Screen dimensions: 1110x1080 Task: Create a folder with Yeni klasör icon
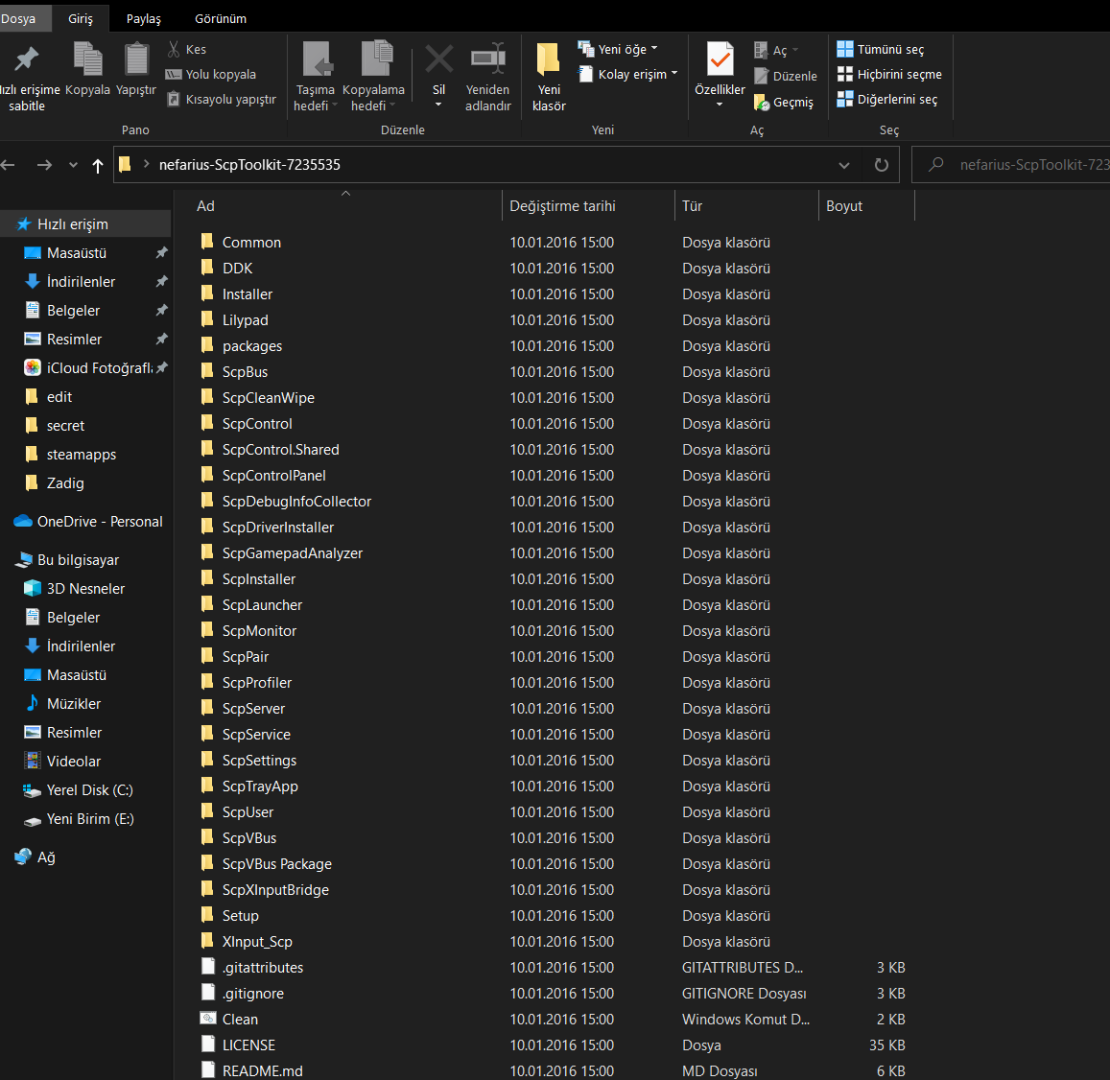tap(548, 60)
